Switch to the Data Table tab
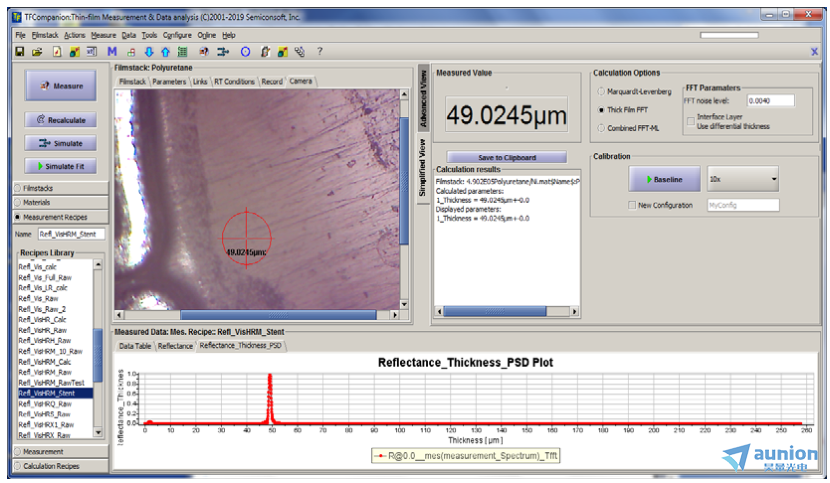 (x=135, y=346)
